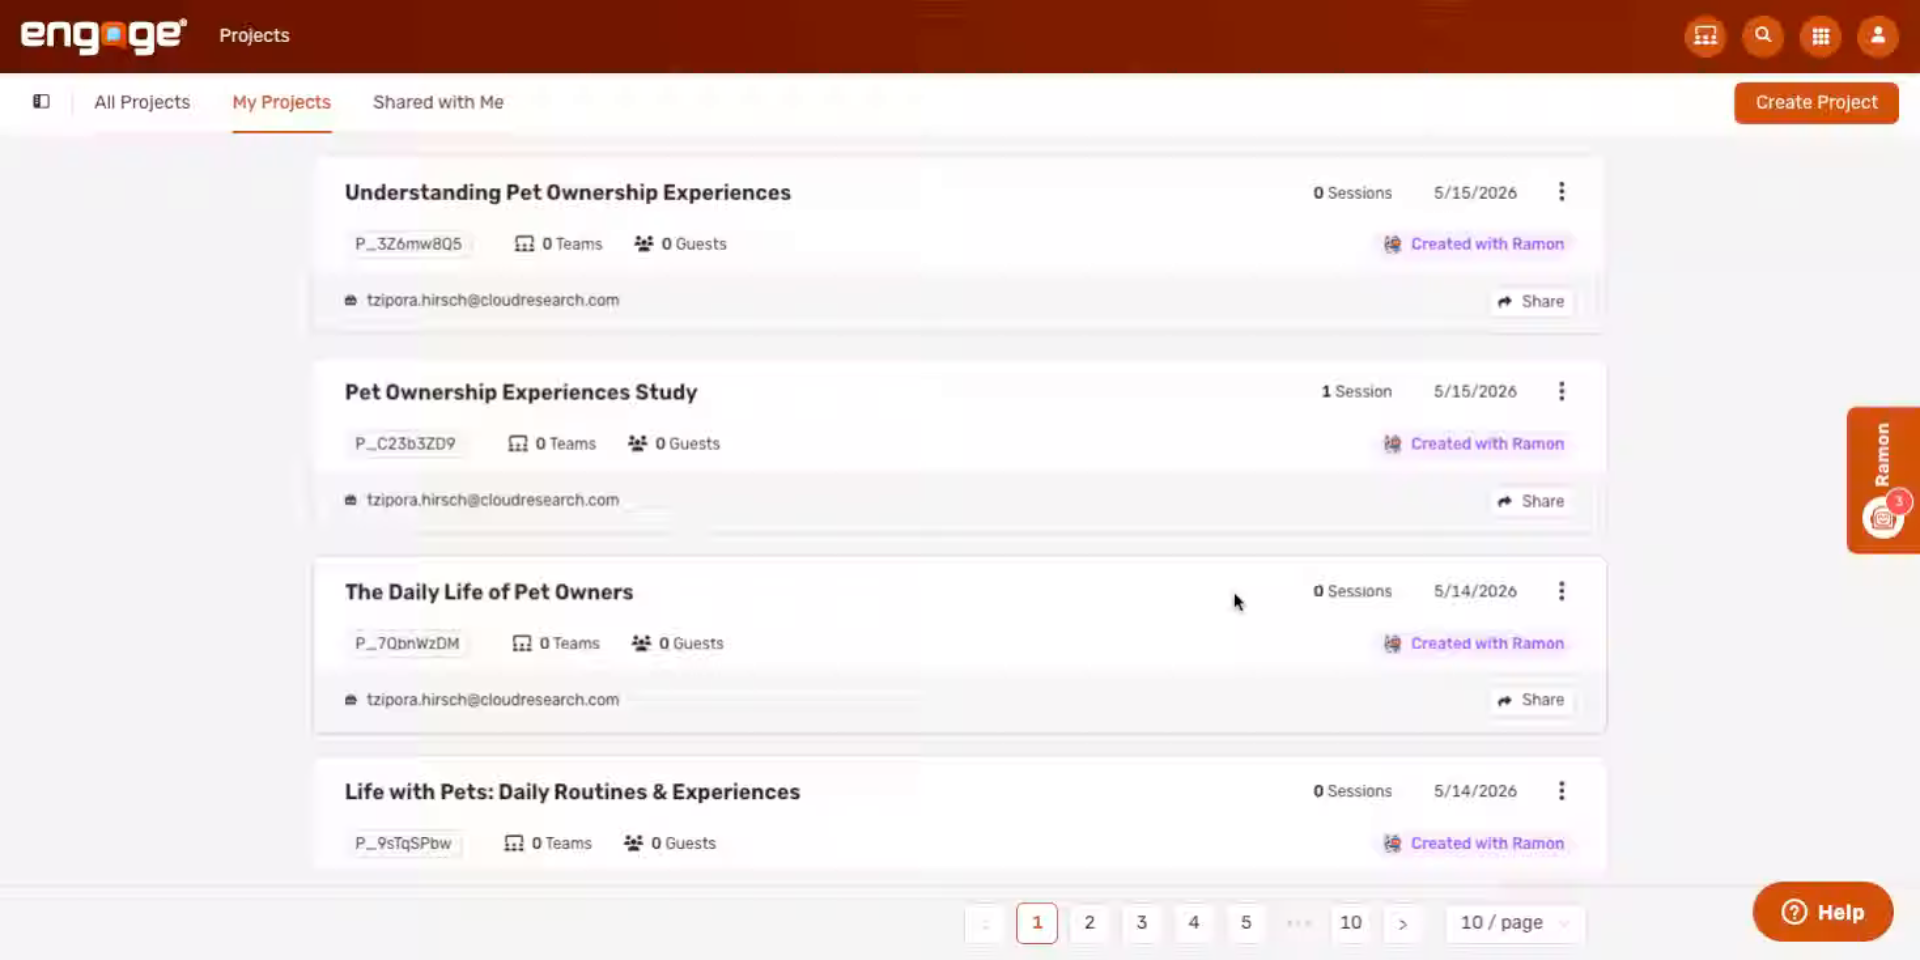
Task: Click guests icon in Understanding Pet Ownership Experiences
Action: click(x=644, y=244)
